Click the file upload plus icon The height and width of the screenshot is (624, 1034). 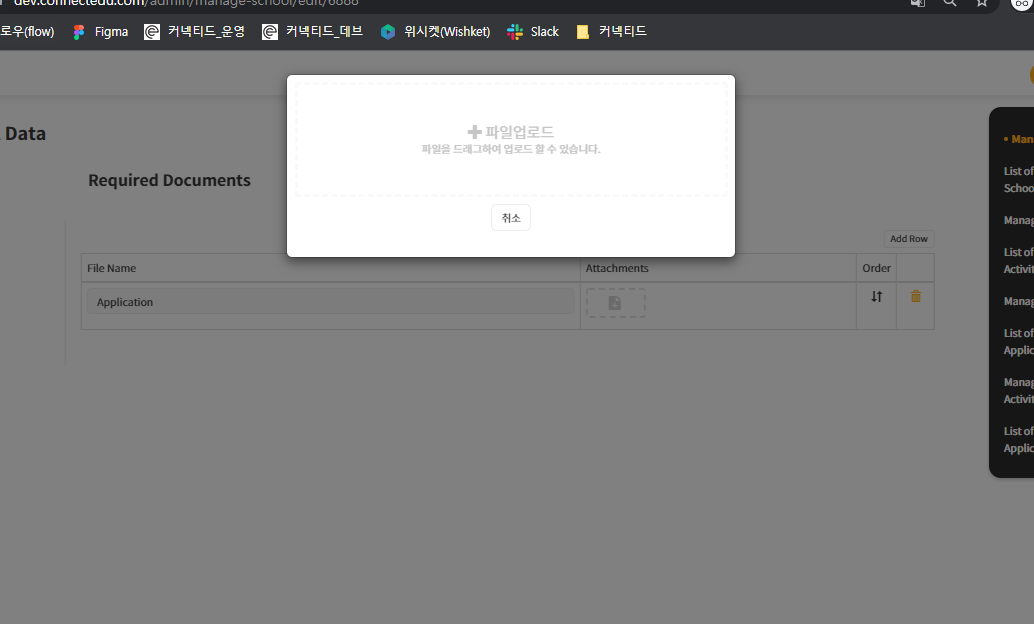click(474, 132)
